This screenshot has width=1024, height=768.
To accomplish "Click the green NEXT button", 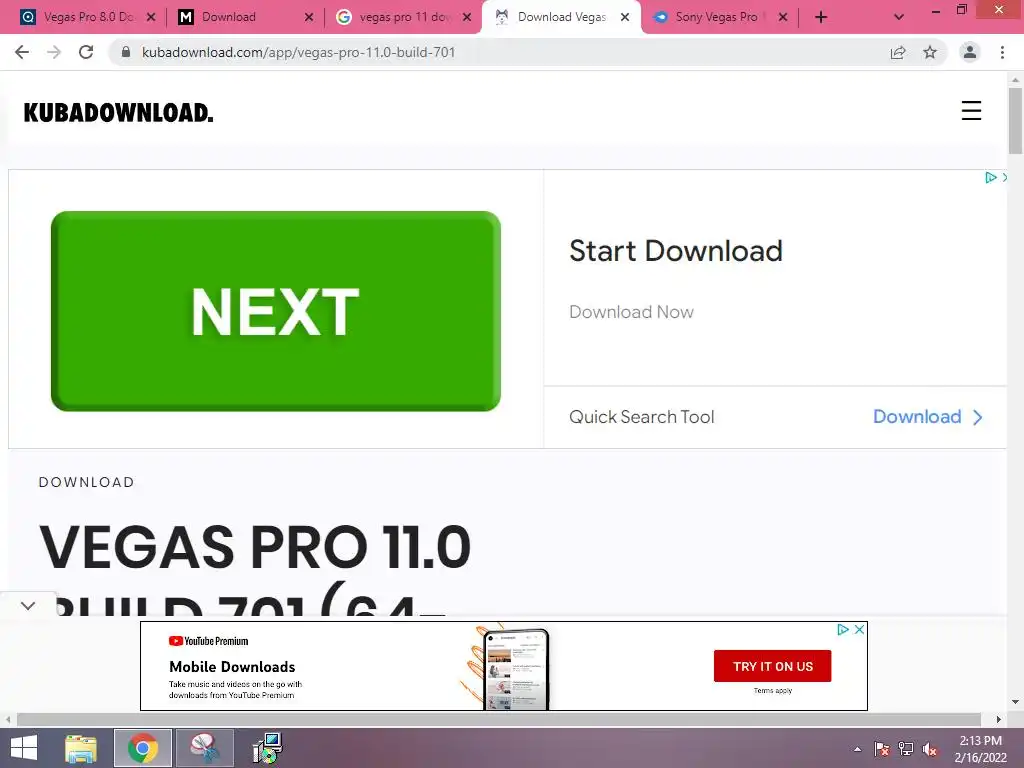I will pyautogui.click(x=276, y=311).
